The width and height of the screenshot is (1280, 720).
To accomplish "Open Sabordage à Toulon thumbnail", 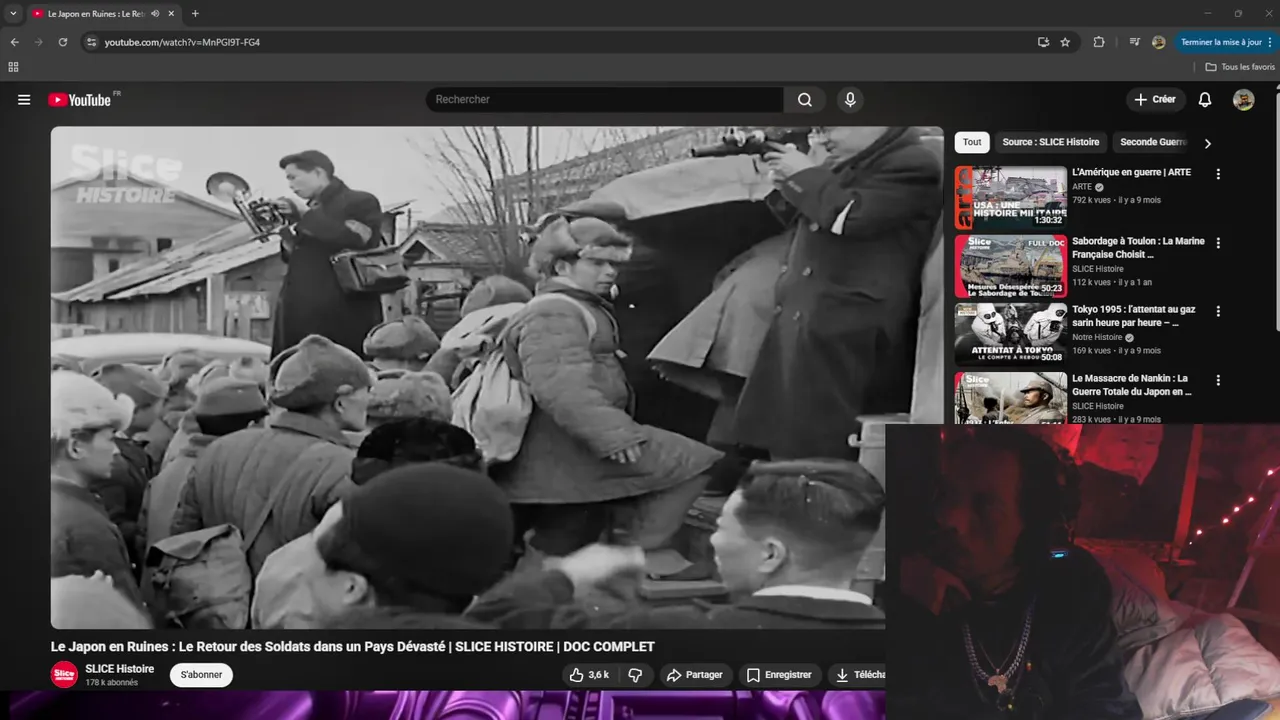I will (1011, 267).
